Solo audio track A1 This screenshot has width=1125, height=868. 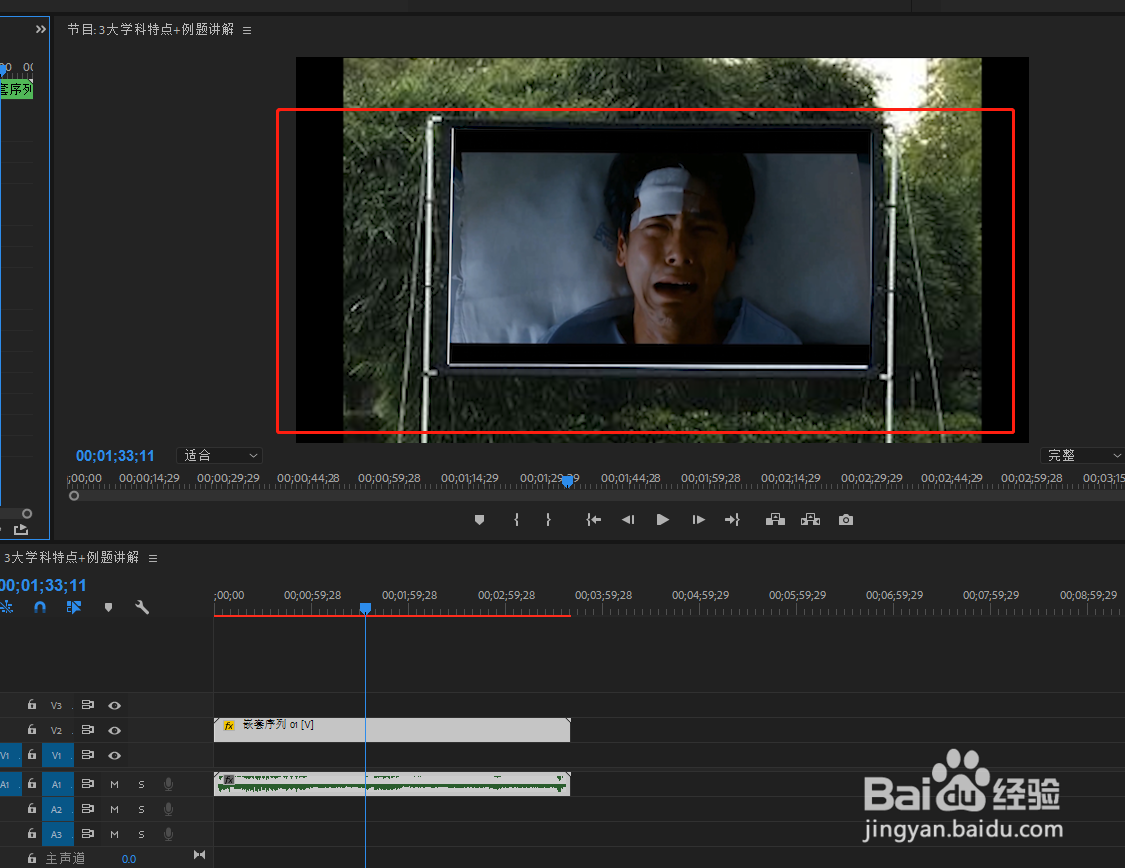(141, 785)
